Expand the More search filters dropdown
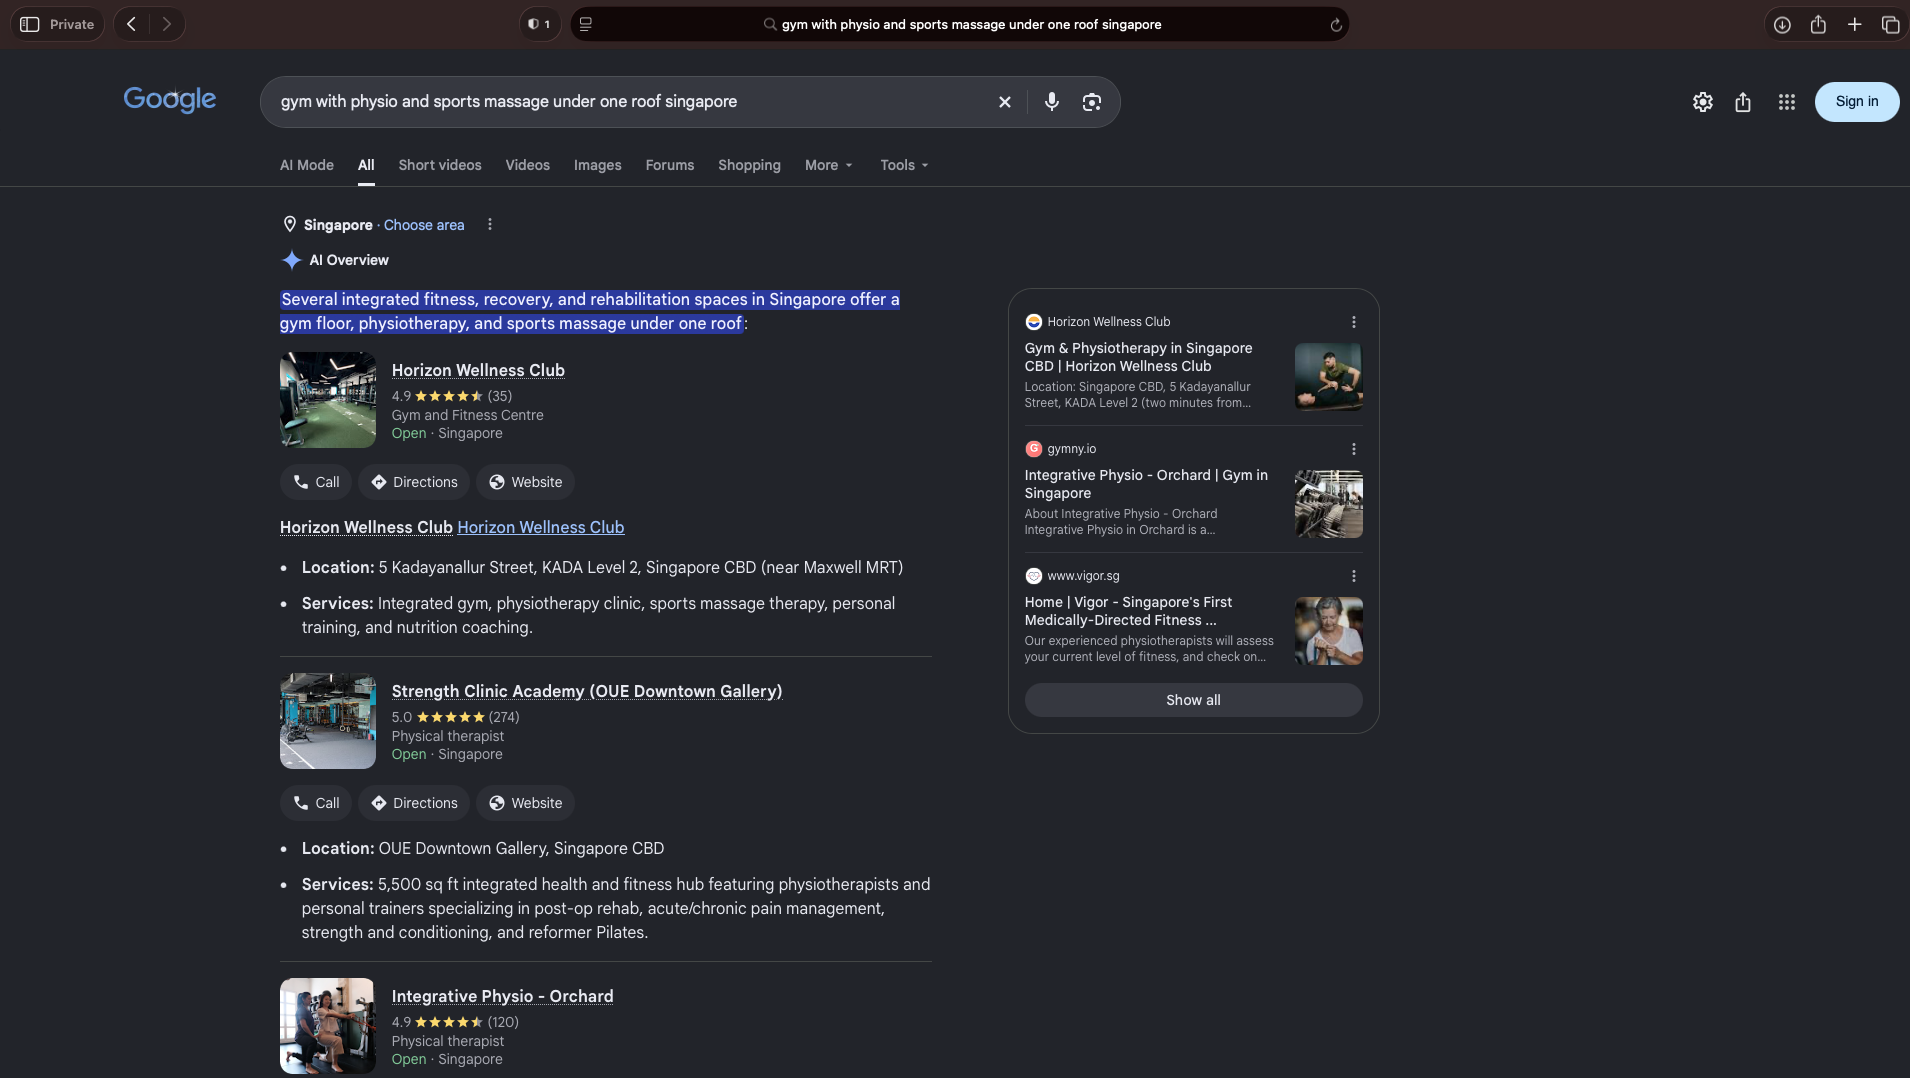 828,166
